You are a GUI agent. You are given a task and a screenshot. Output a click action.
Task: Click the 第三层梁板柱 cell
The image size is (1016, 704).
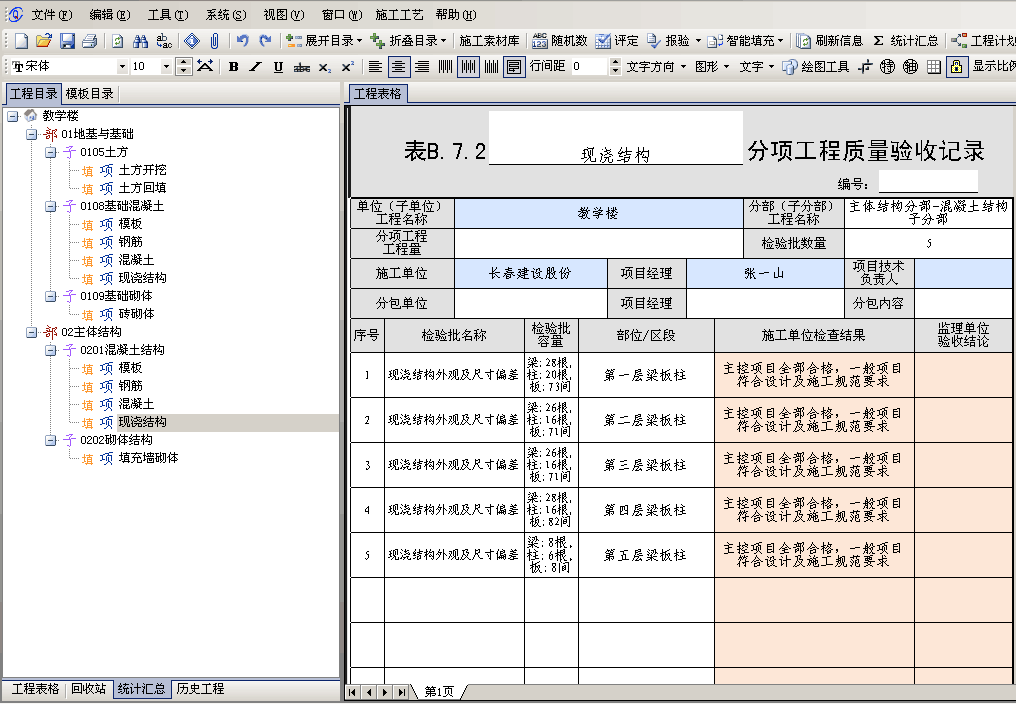(646, 465)
